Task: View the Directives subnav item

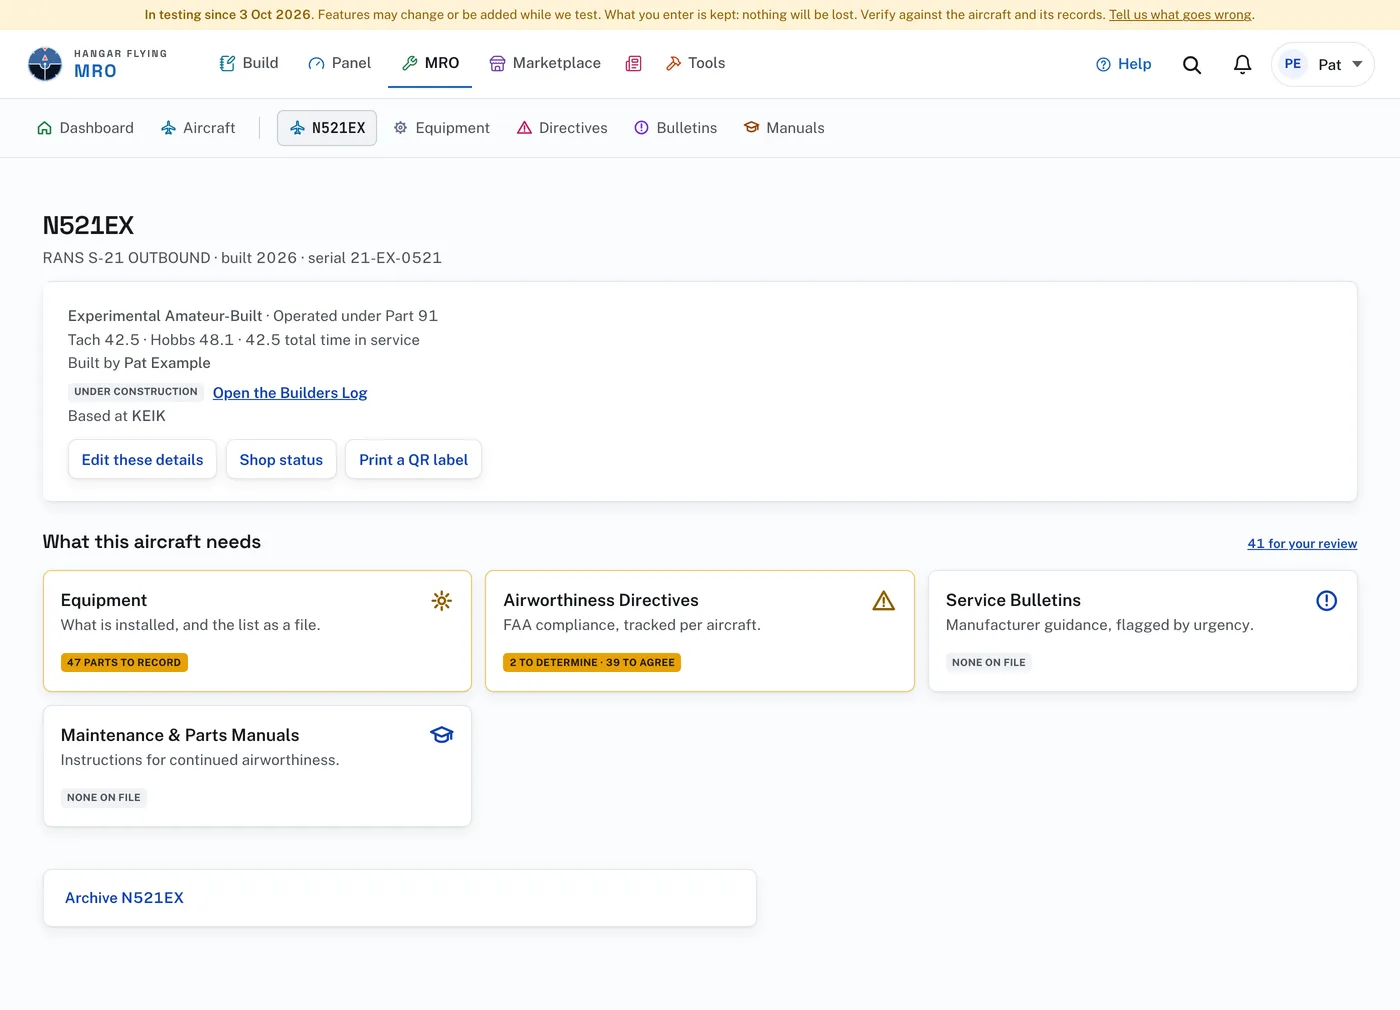Action: click(x=562, y=128)
